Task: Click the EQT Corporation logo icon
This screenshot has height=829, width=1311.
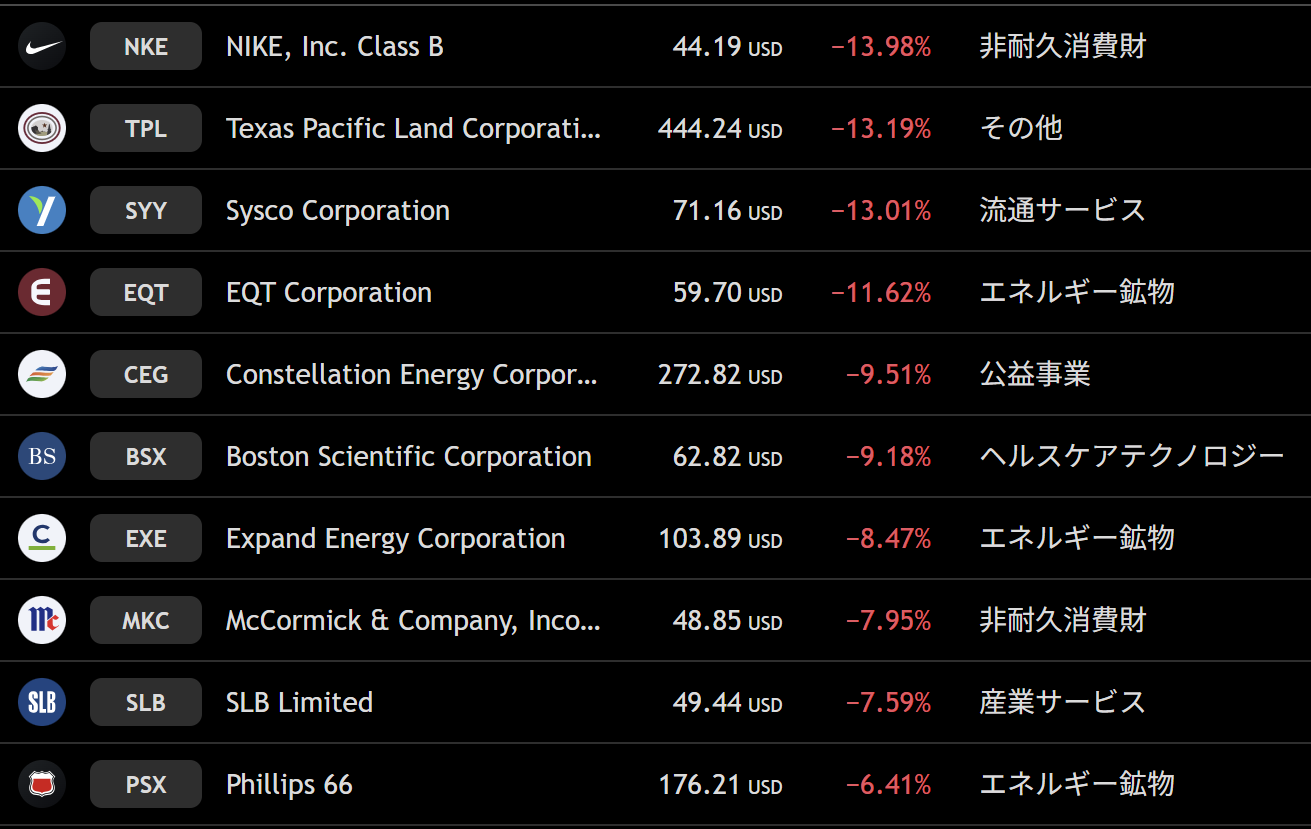Action: (x=42, y=293)
